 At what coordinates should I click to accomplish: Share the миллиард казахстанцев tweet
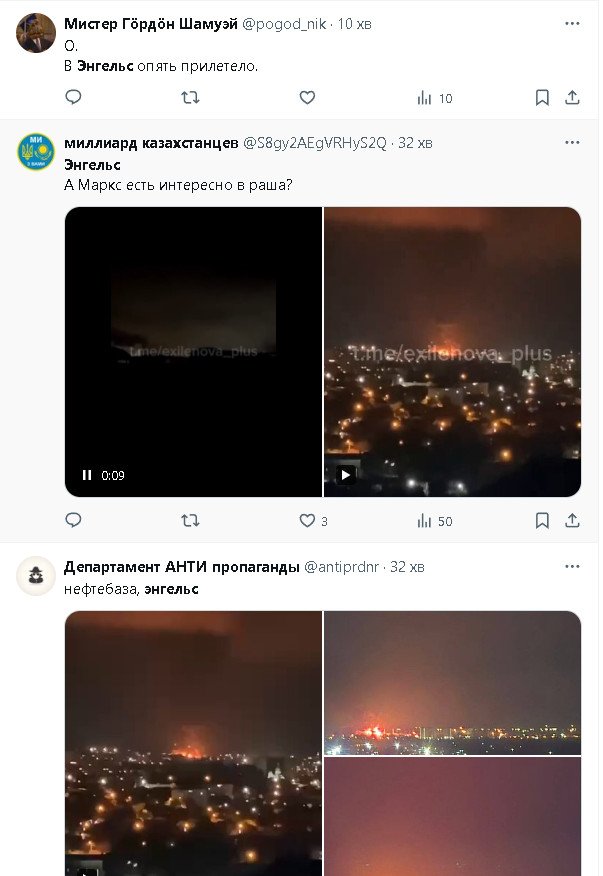tap(572, 521)
